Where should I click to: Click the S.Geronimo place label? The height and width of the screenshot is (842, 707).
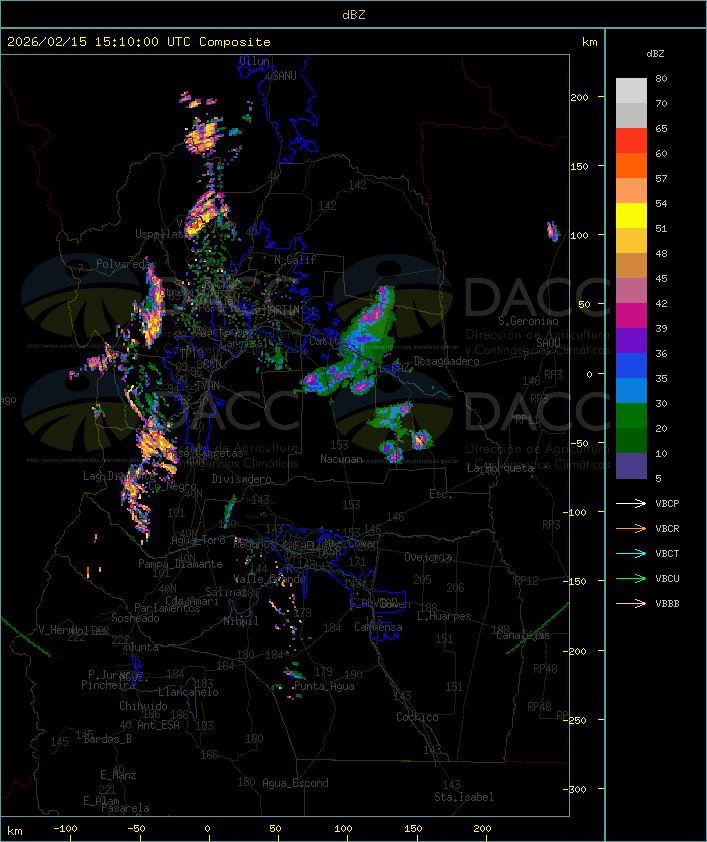coord(528,321)
